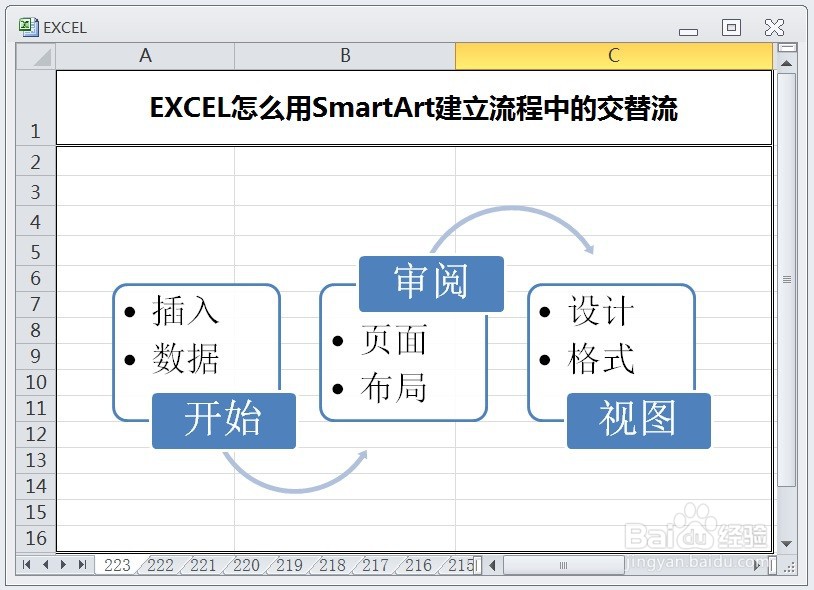The image size is (814, 590).
Task: Click vertical scrollbar up arrow
Action: click(786, 63)
